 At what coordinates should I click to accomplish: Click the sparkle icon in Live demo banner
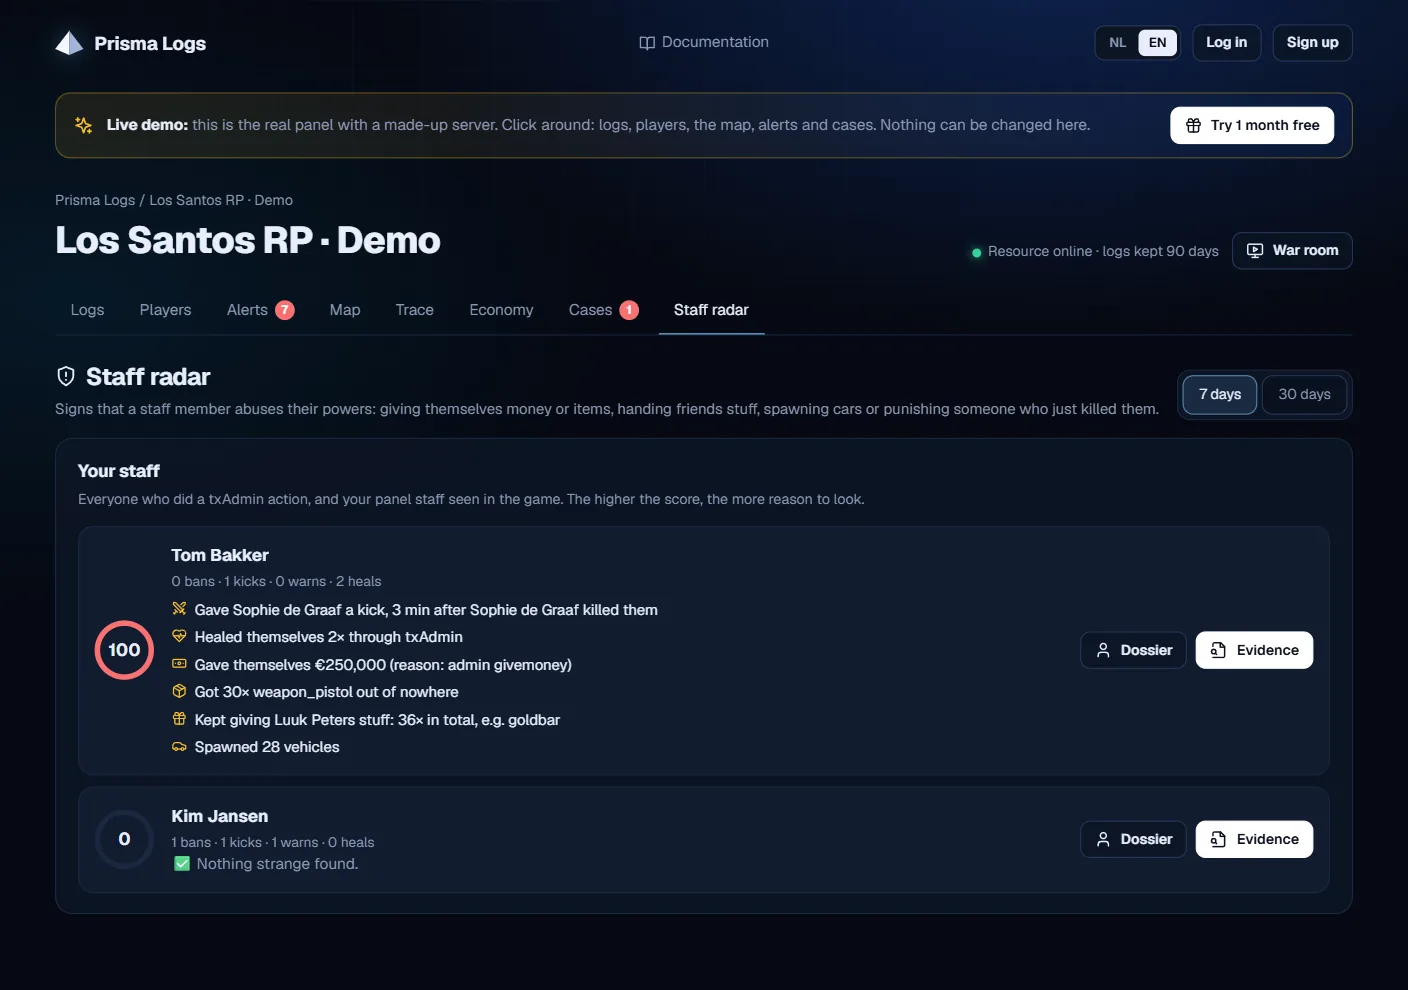pos(84,125)
